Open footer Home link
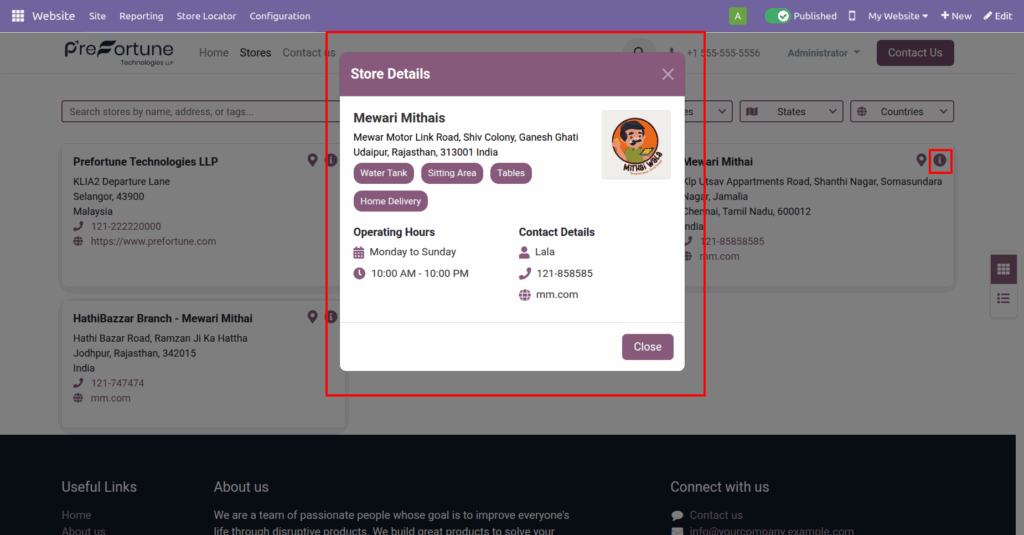1024x535 pixels. (76, 515)
